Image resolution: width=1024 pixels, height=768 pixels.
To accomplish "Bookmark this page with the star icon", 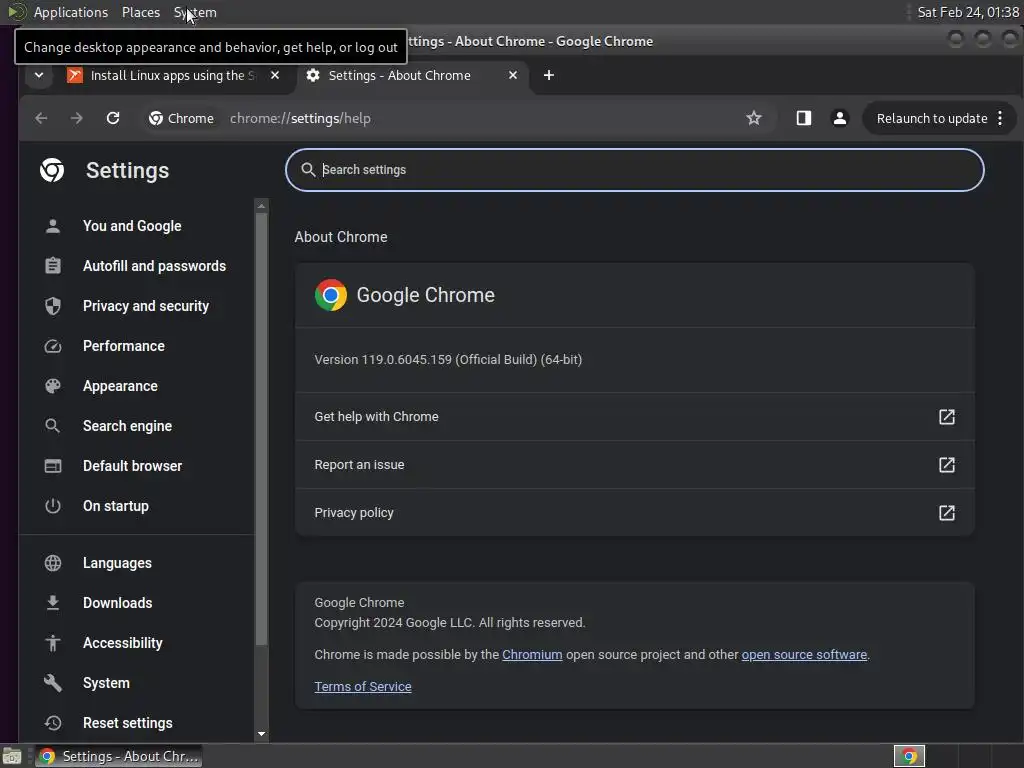I will click(754, 118).
